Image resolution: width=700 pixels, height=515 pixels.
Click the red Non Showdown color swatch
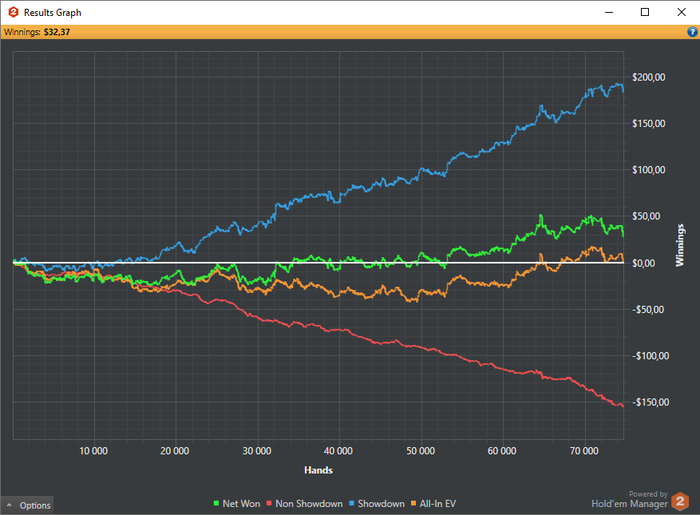pos(269,503)
